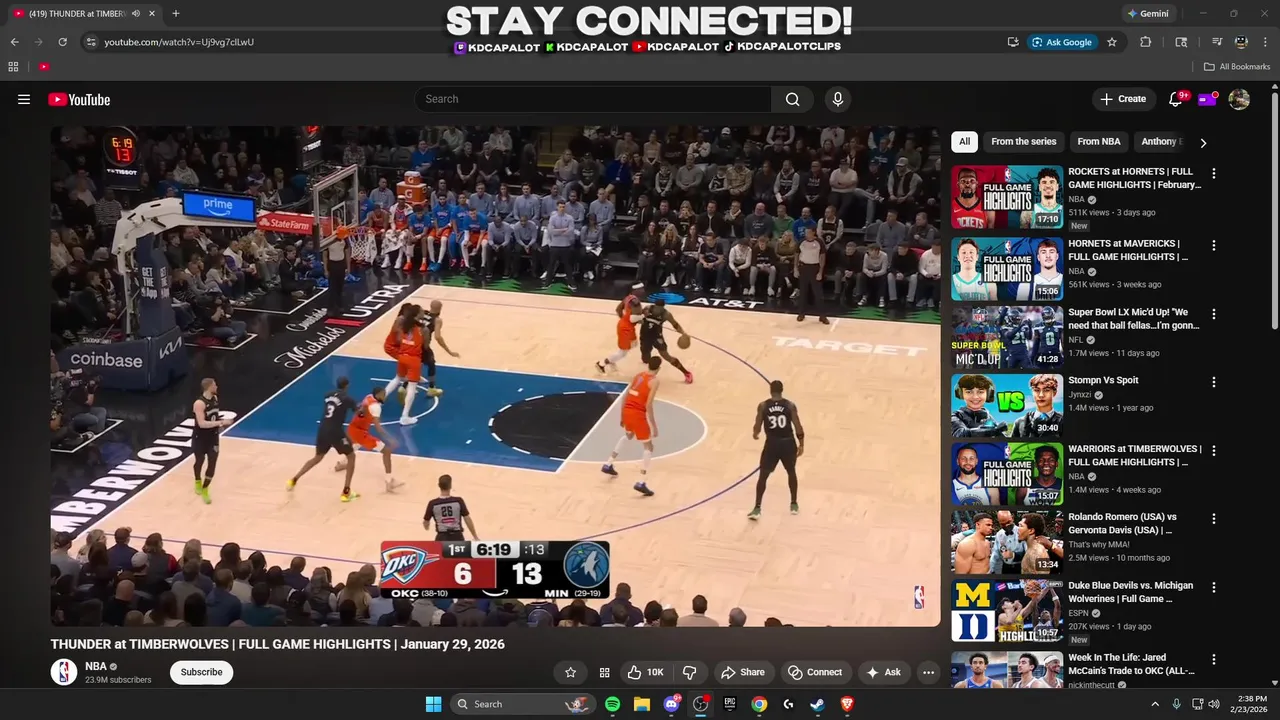Open a new browser tab

click(176, 14)
